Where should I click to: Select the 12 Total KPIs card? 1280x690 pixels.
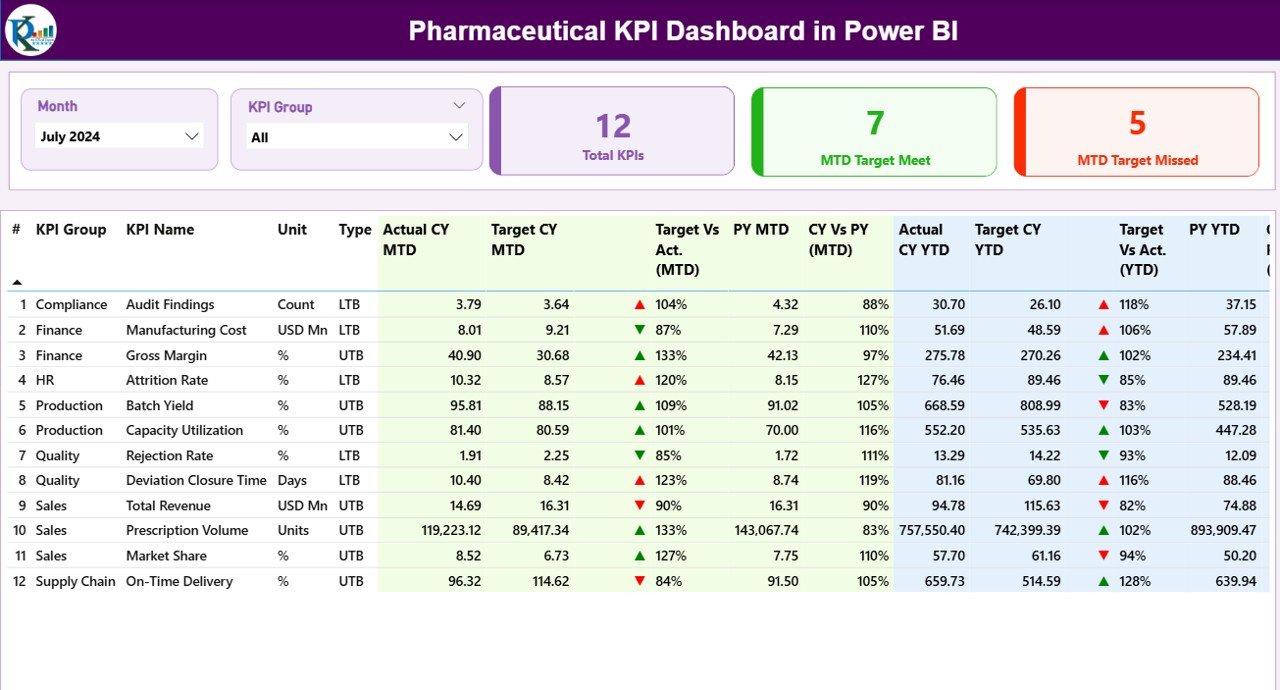tap(612, 131)
